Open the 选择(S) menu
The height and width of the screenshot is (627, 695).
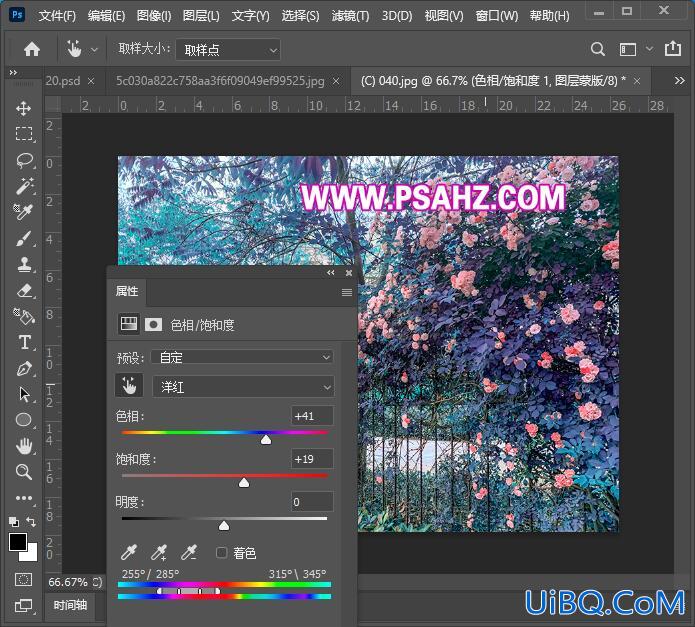point(300,16)
